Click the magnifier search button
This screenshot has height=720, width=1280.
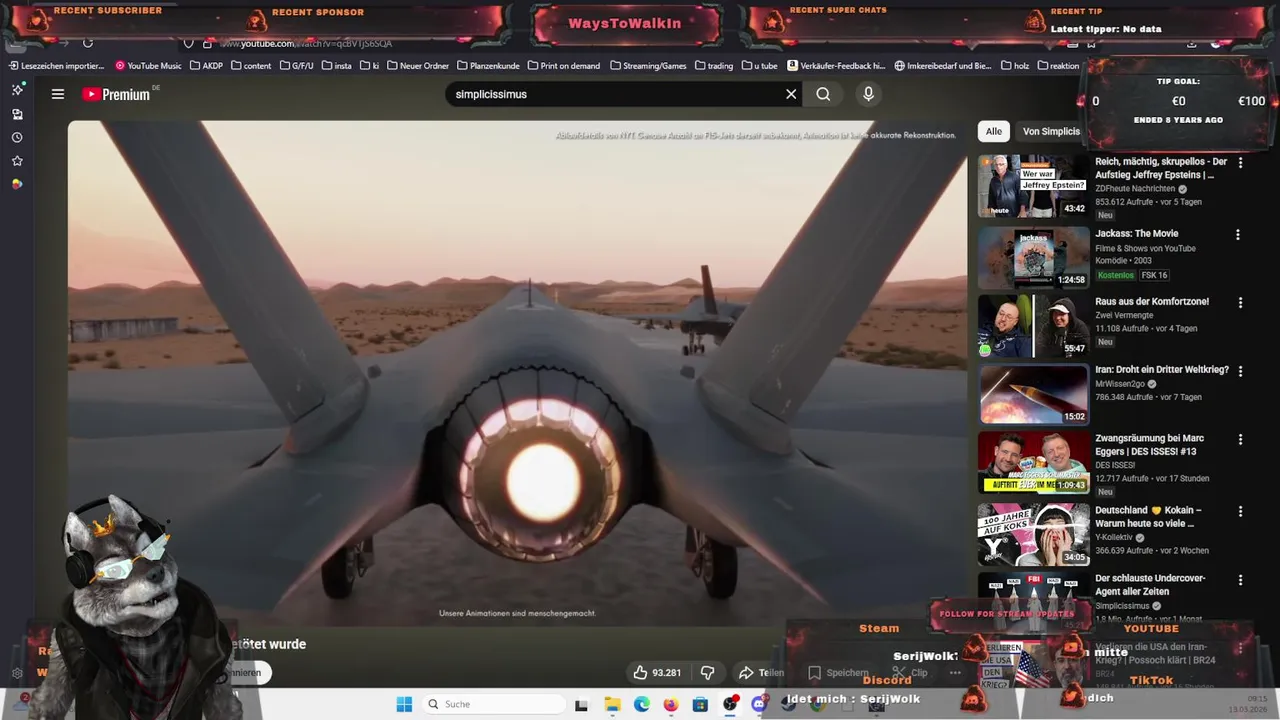coord(823,94)
